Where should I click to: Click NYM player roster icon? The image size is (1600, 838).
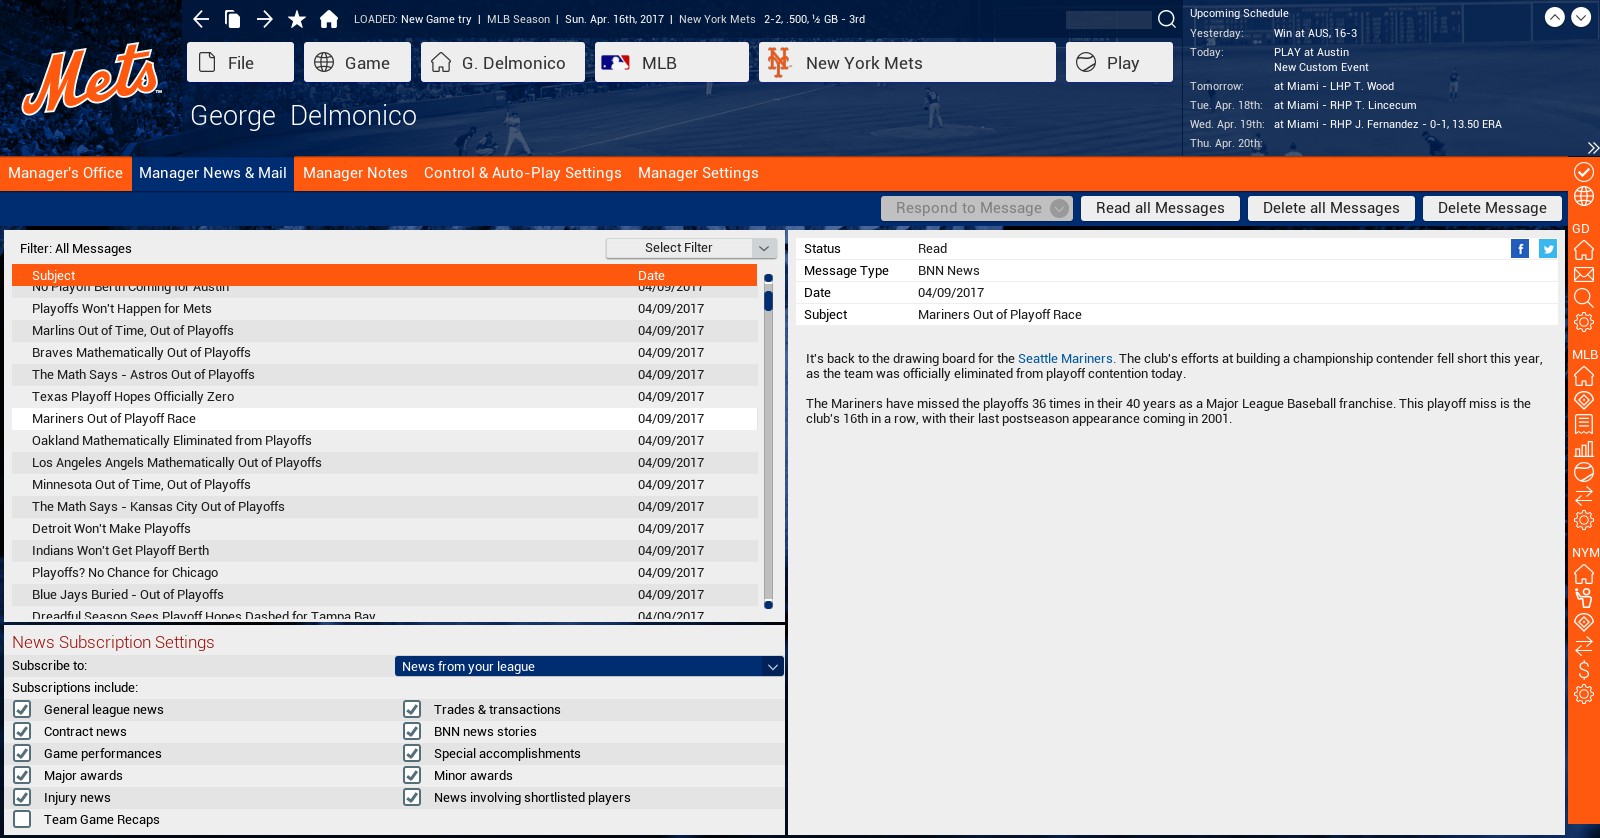tap(1584, 598)
